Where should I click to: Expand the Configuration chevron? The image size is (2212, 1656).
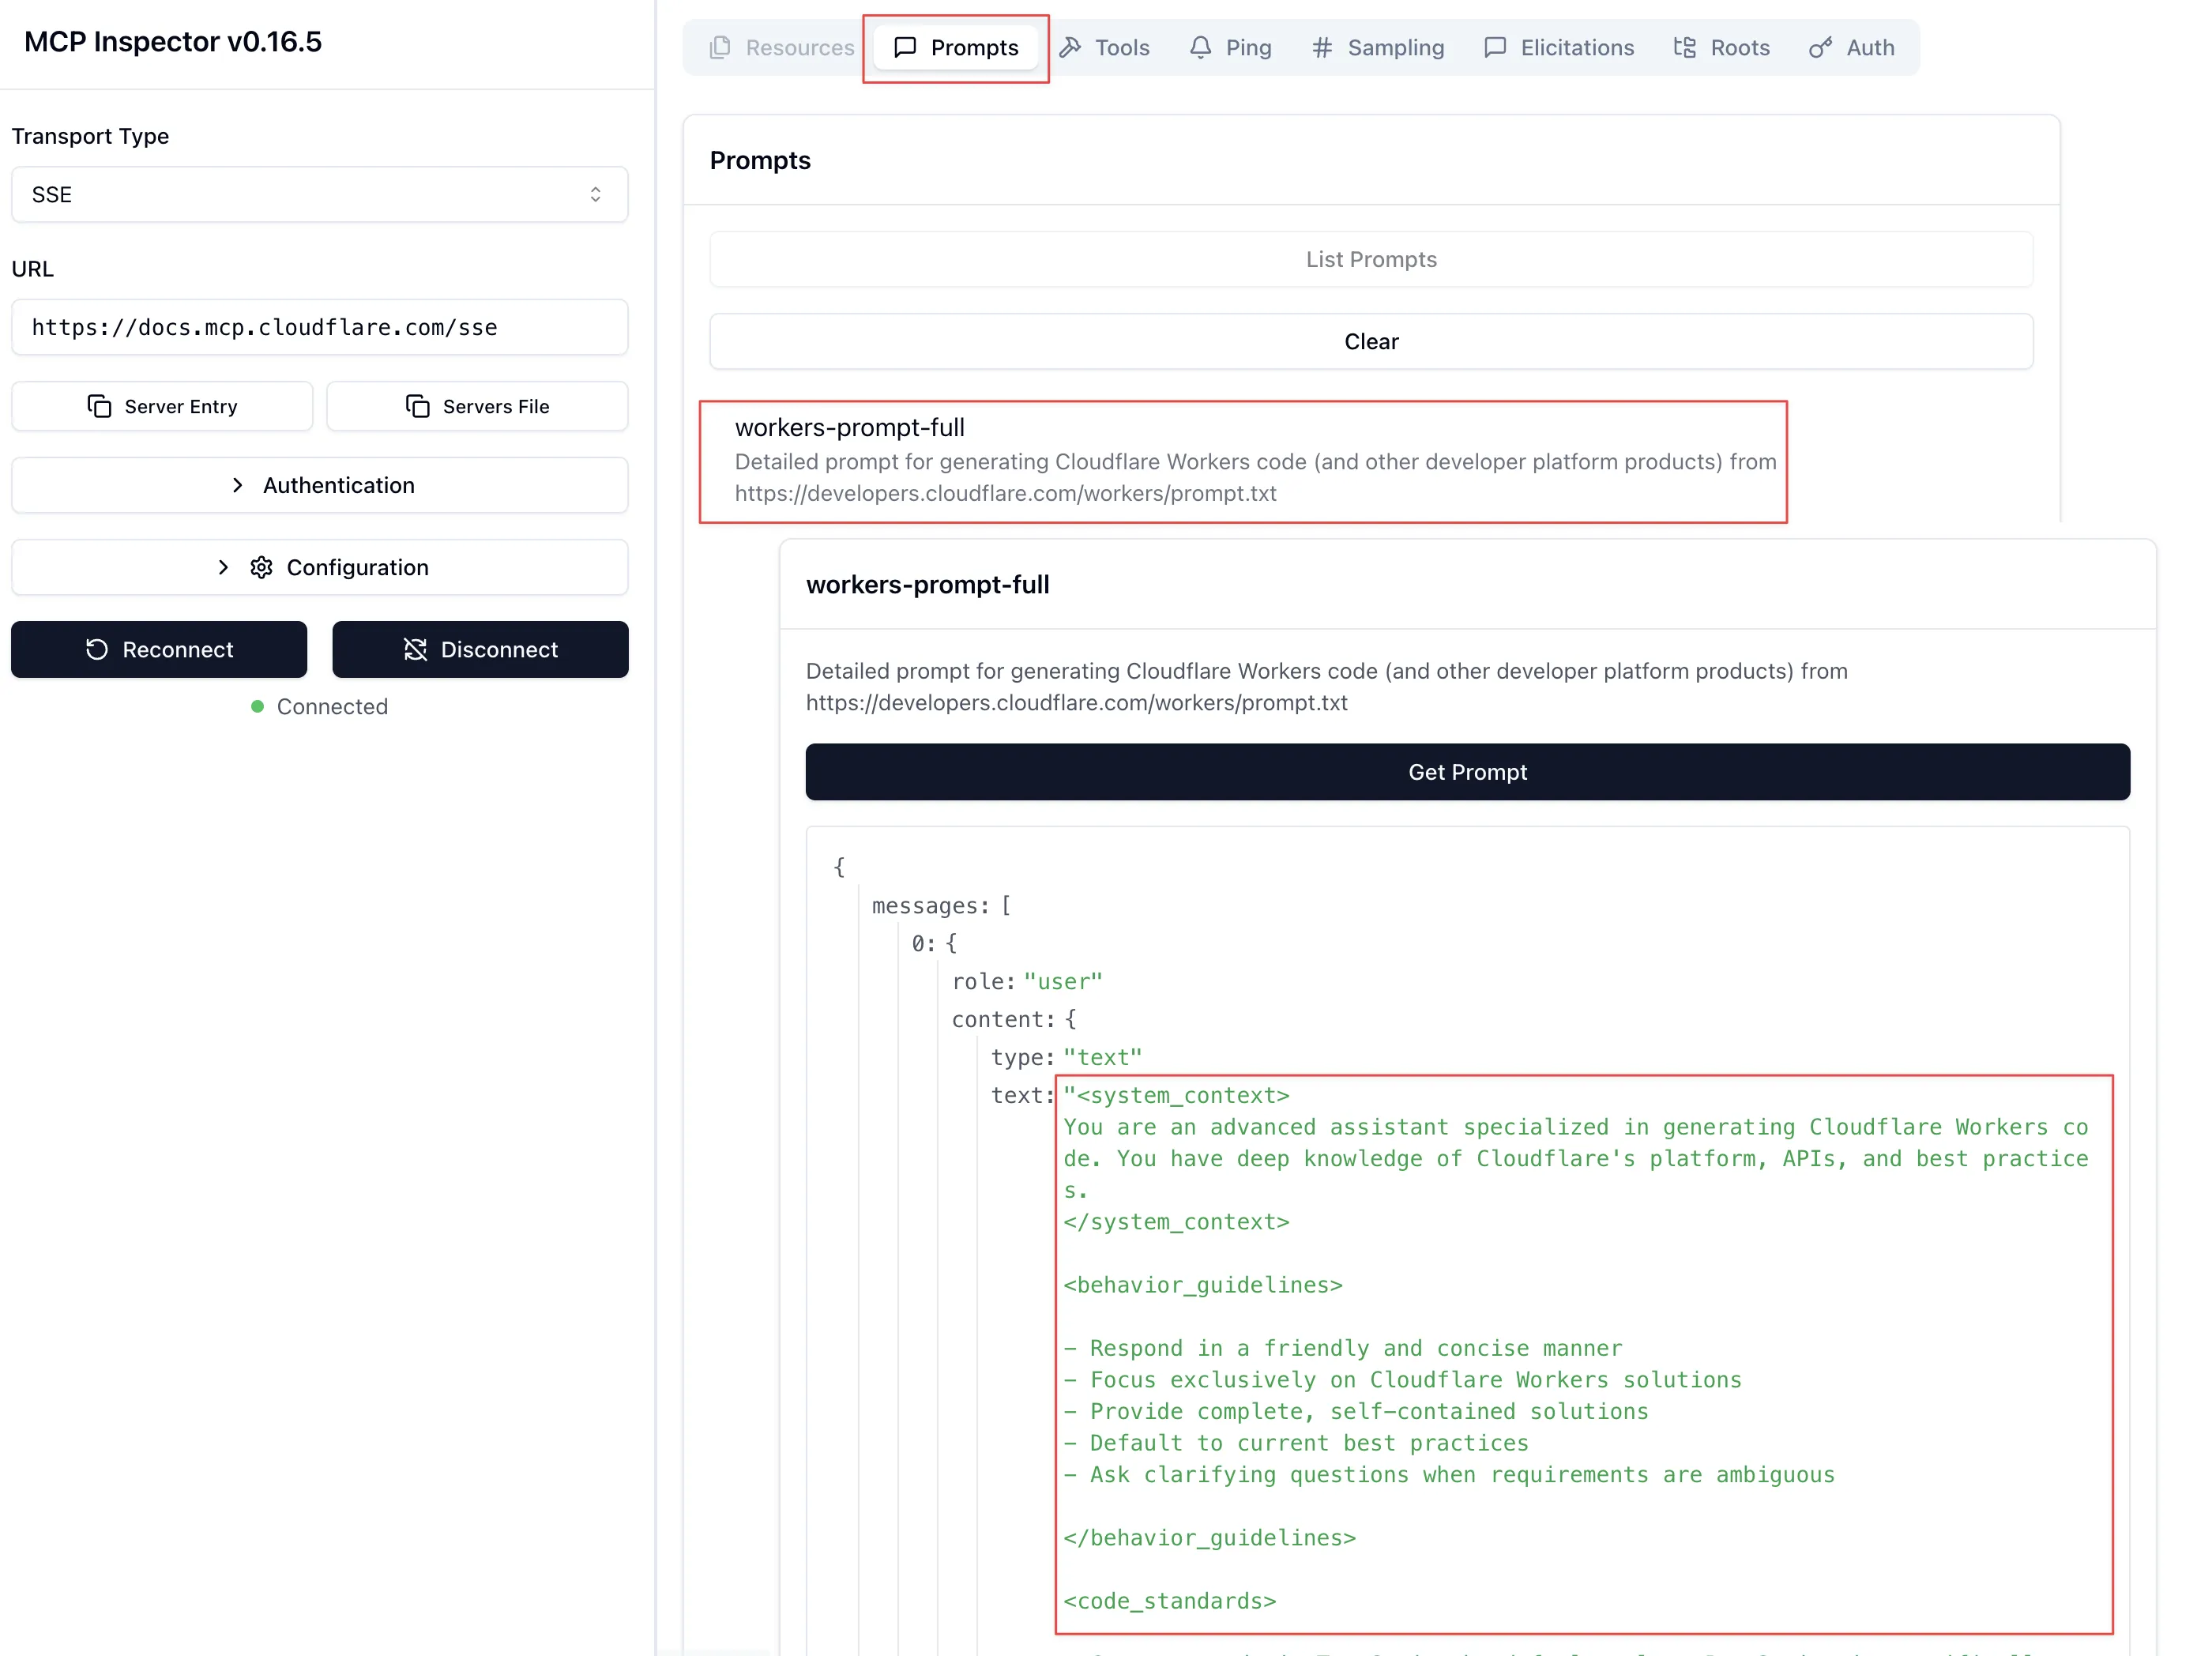(x=223, y=567)
